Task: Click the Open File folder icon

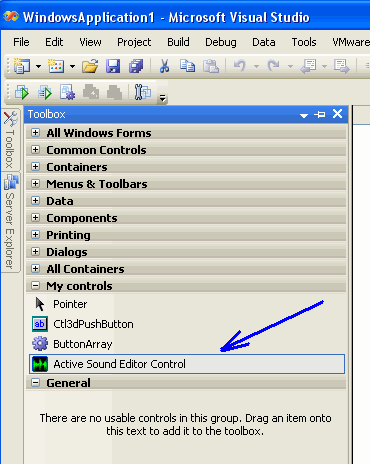Action: click(x=90, y=66)
